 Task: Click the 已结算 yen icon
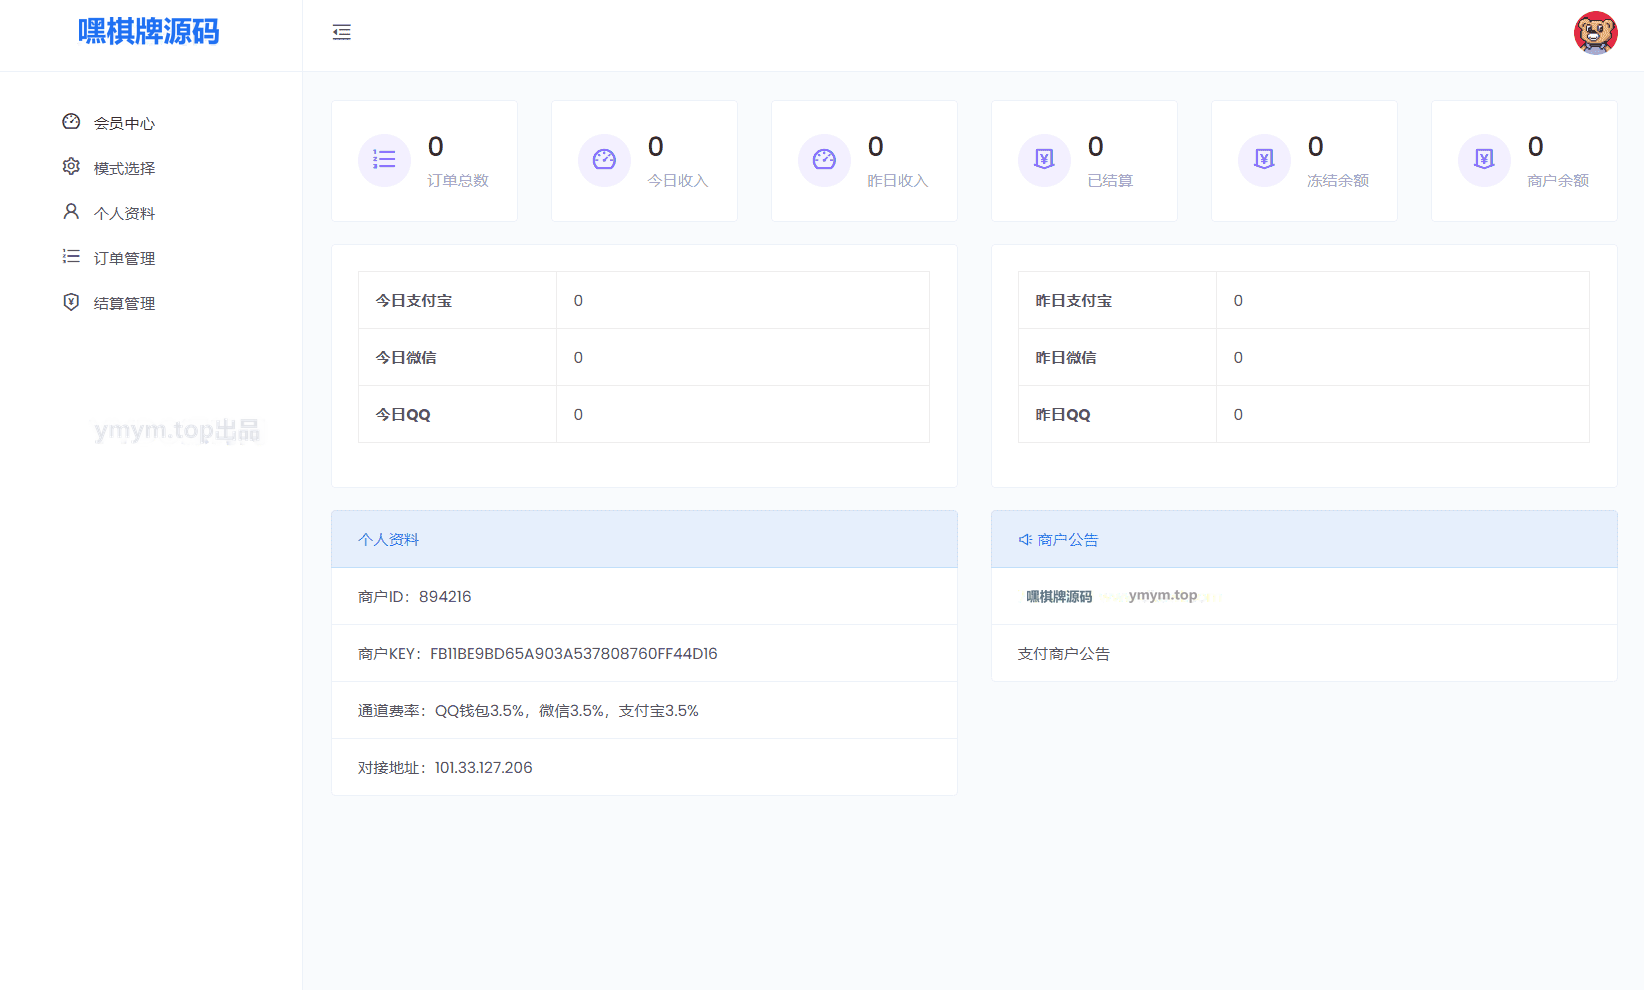[1045, 160]
